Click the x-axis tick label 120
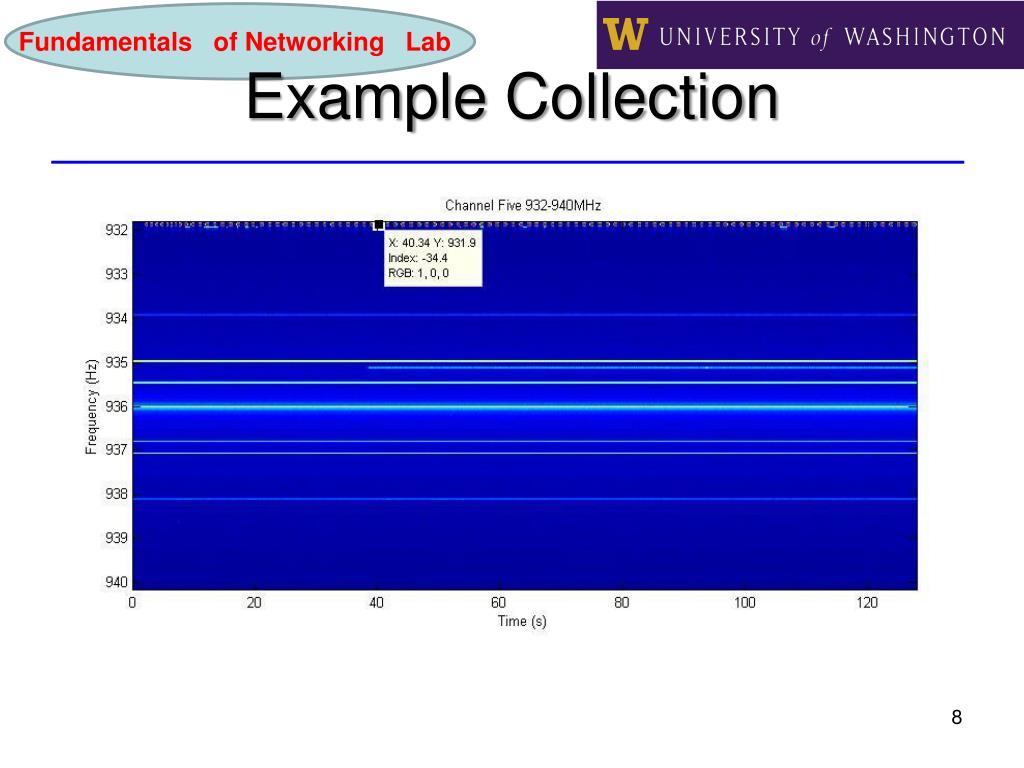This screenshot has height=768, width=1024. (x=867, y=602)
